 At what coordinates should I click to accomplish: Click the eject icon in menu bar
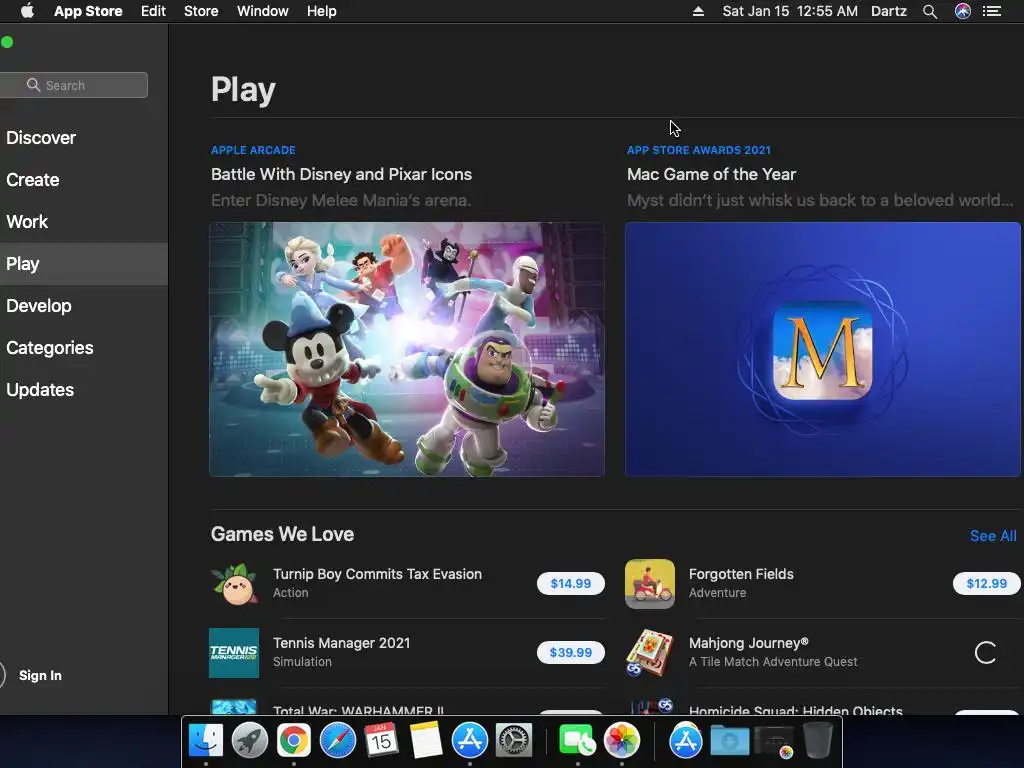pyautogui.click(x=698, y=11)
